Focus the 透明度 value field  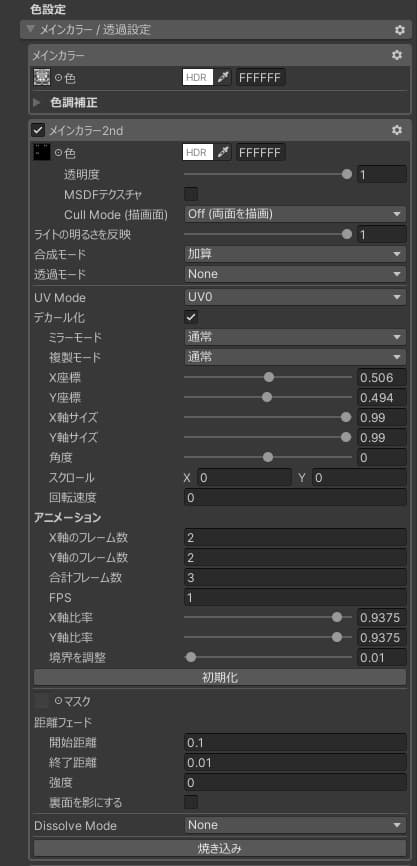(x=382, y=175)
